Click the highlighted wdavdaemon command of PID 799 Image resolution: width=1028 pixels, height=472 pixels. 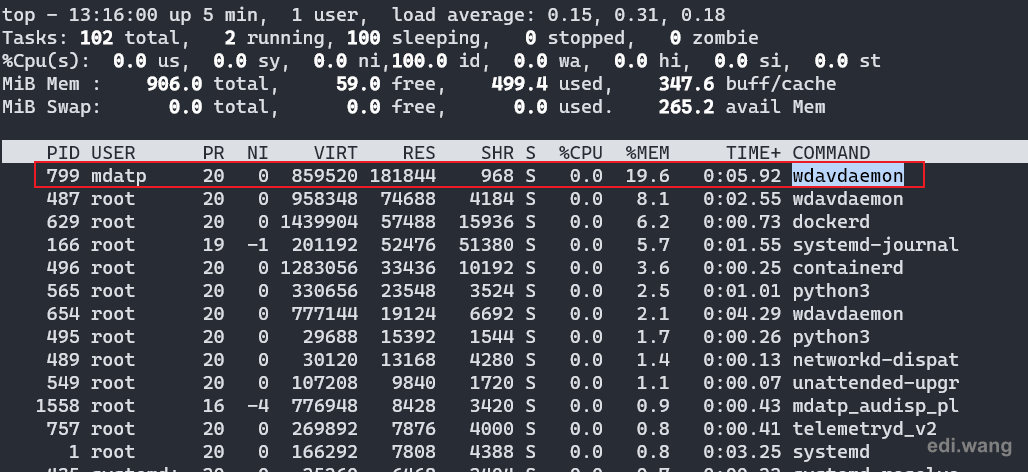click(x=848, y=176)
